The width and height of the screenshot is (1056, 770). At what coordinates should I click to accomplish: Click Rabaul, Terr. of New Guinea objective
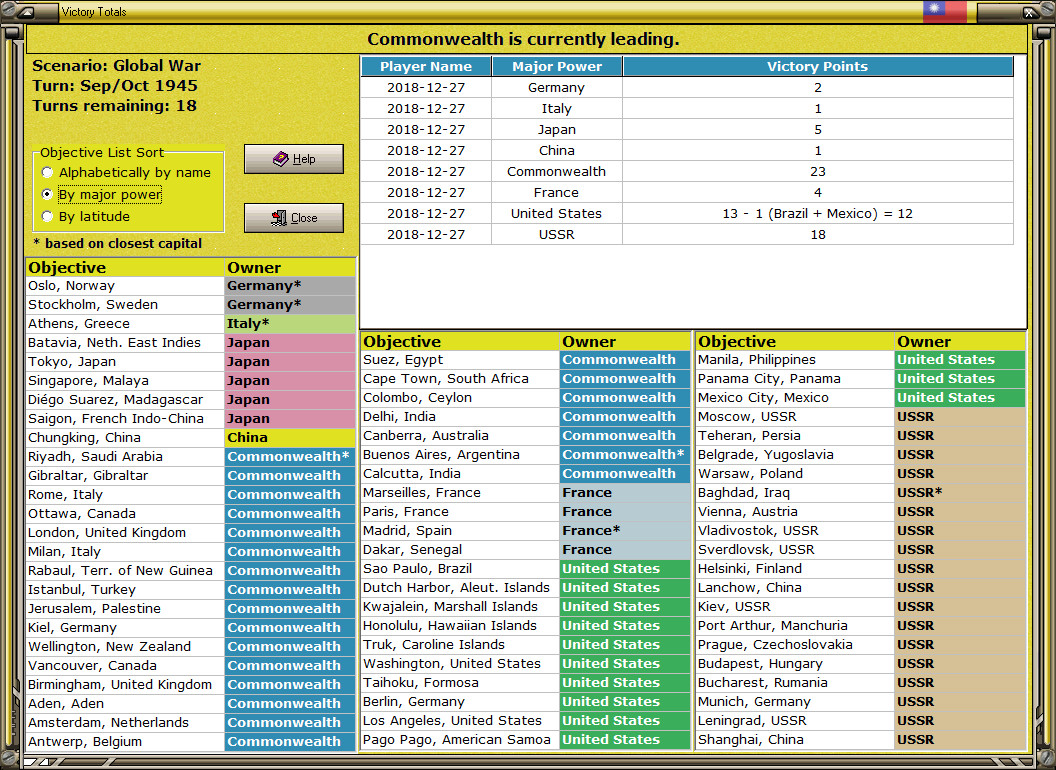tap(125, 571)
